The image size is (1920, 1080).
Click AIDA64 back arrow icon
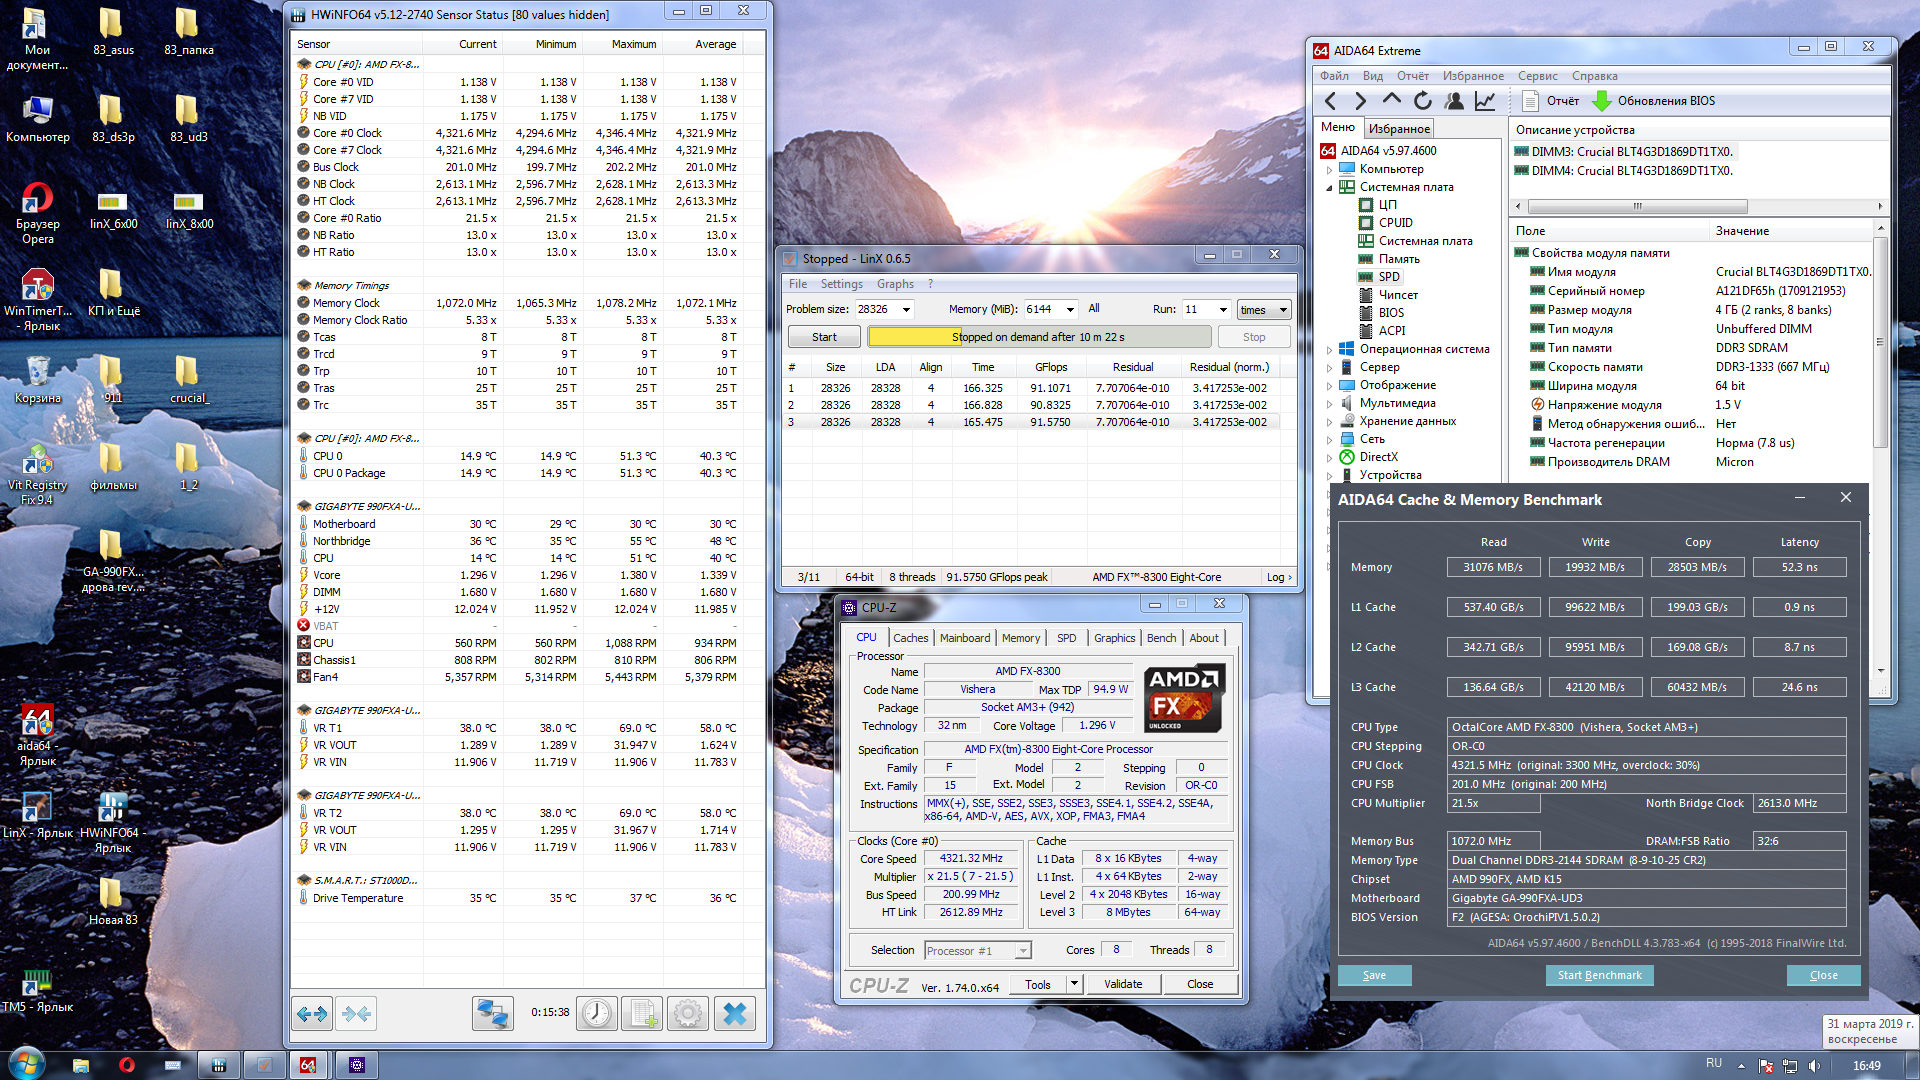click(x=1330, y=101)
